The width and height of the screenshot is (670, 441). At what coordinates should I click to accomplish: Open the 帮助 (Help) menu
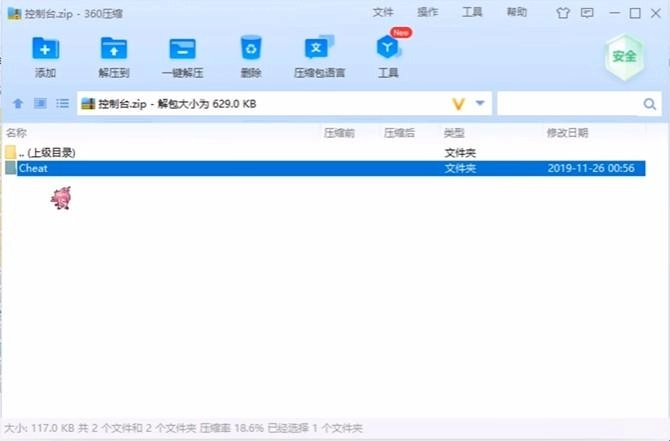coord(516,13)
